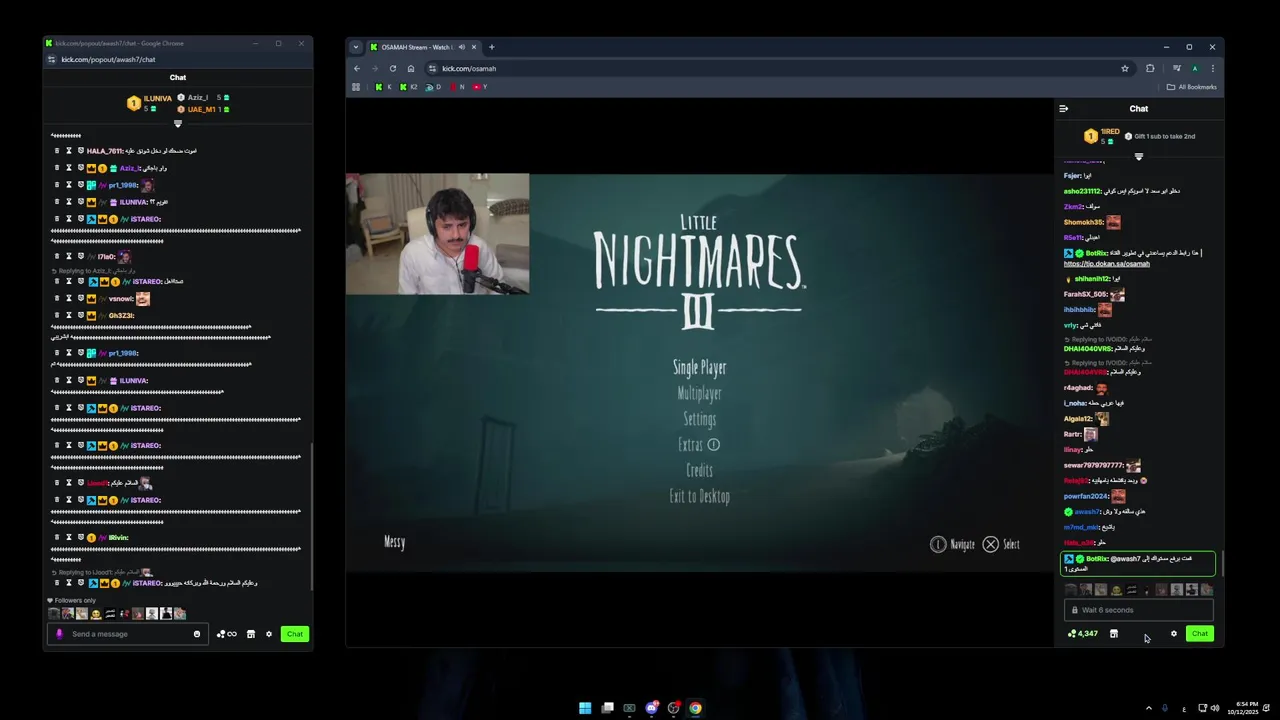This screenshot has width=1280, height=720.
Task: Expand gift leaderboard in main chat
Action: tap(1139, 157)
